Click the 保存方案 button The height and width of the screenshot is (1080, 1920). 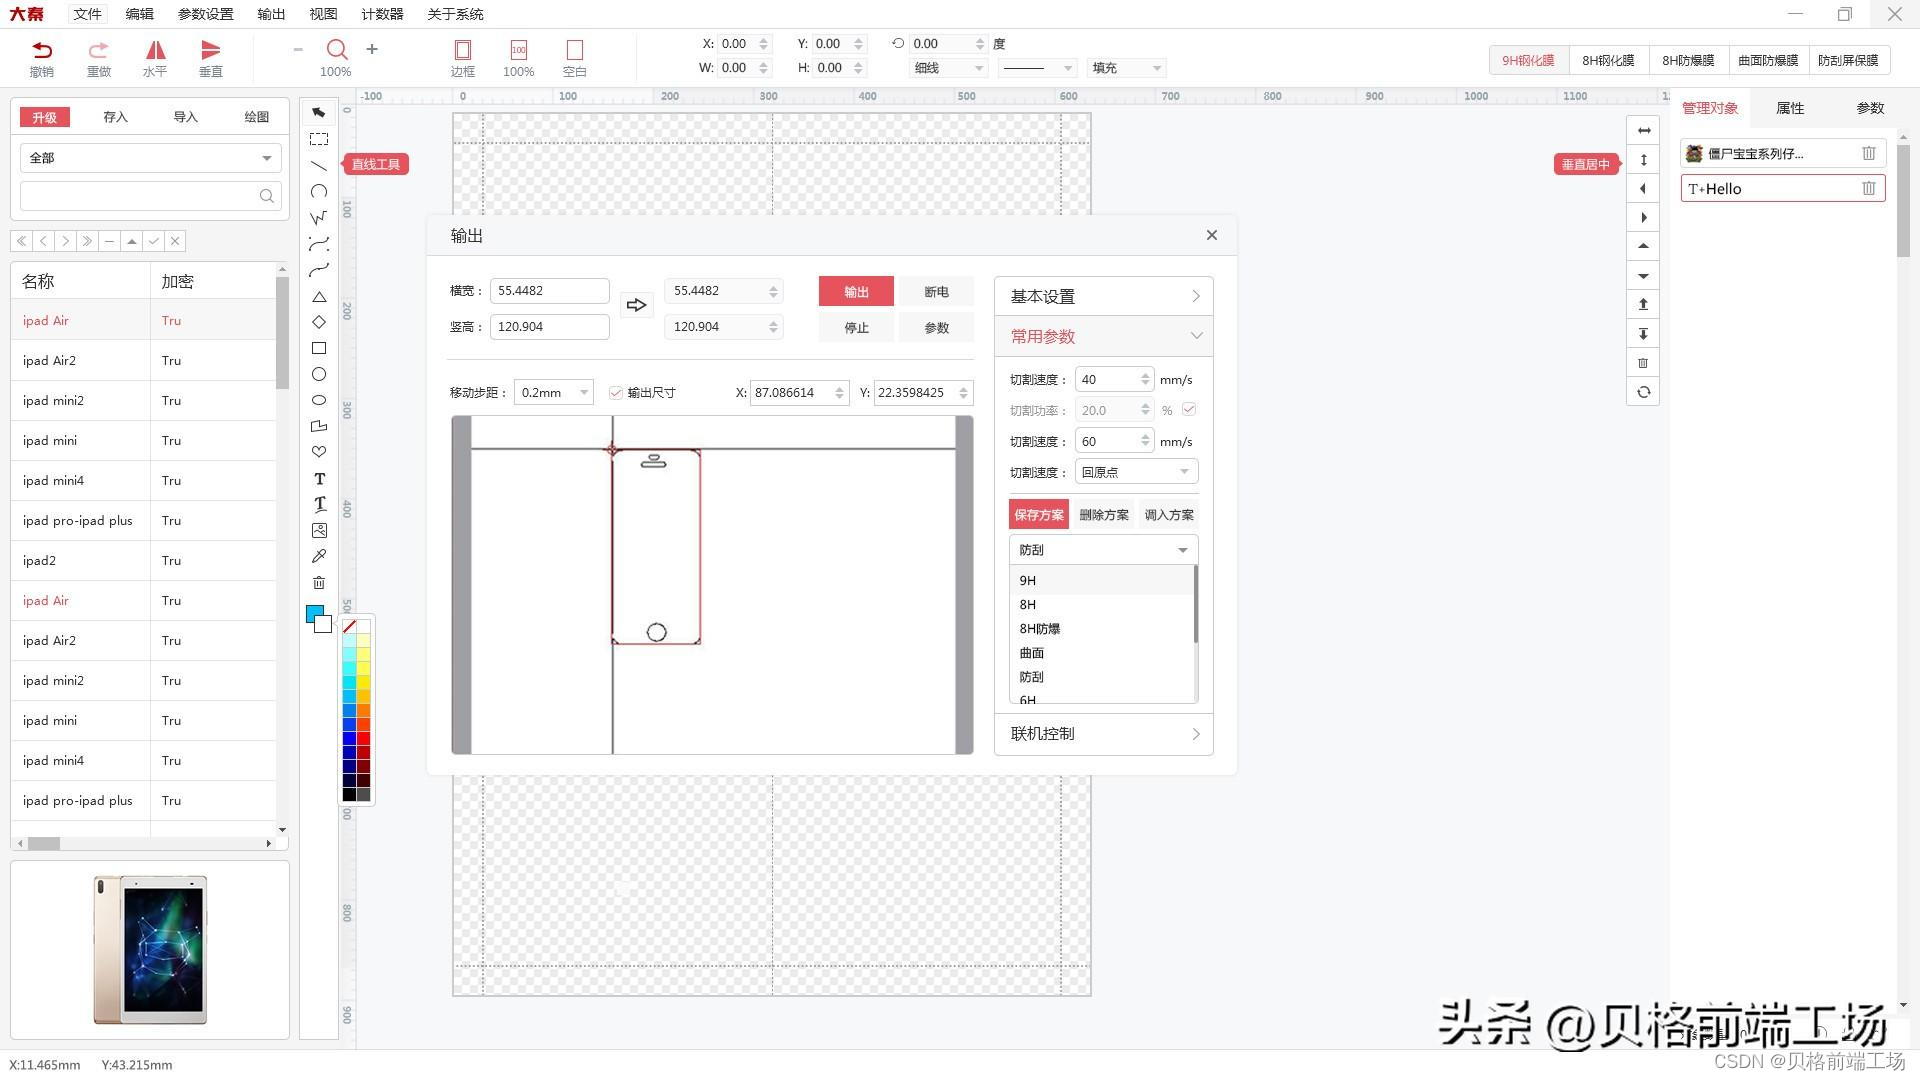(x=1038, y=515)
